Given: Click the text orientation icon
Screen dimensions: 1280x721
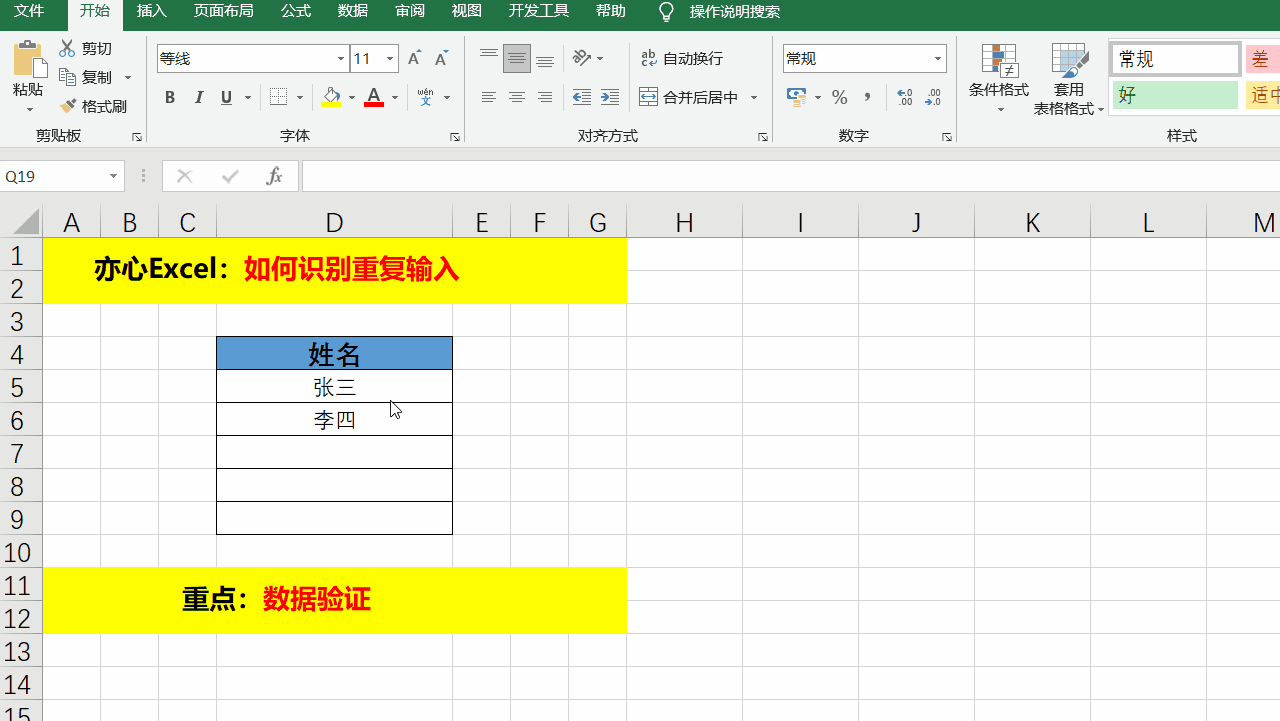Looking at the screenshot, I should (582, 59).
